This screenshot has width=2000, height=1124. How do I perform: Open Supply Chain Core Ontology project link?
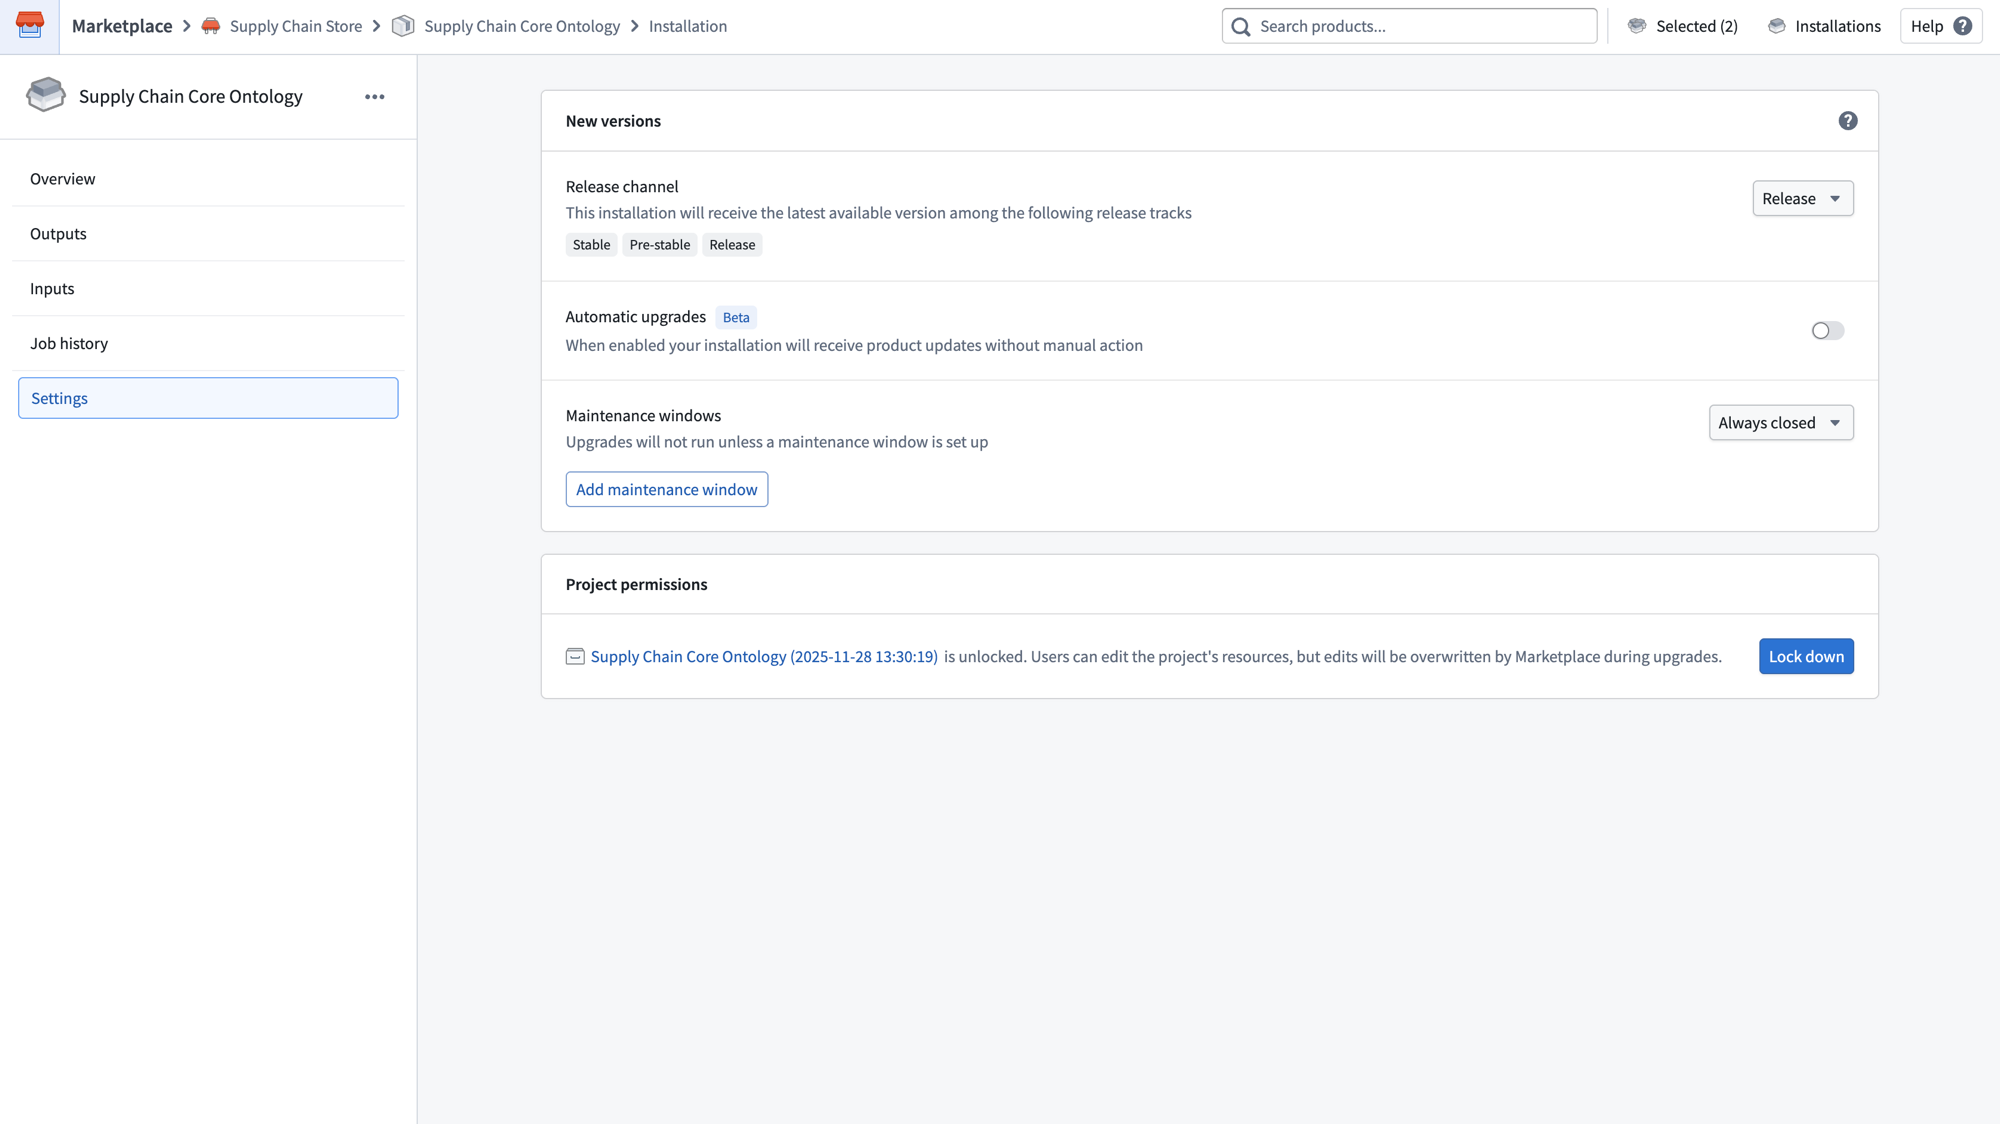coord(764,657)
